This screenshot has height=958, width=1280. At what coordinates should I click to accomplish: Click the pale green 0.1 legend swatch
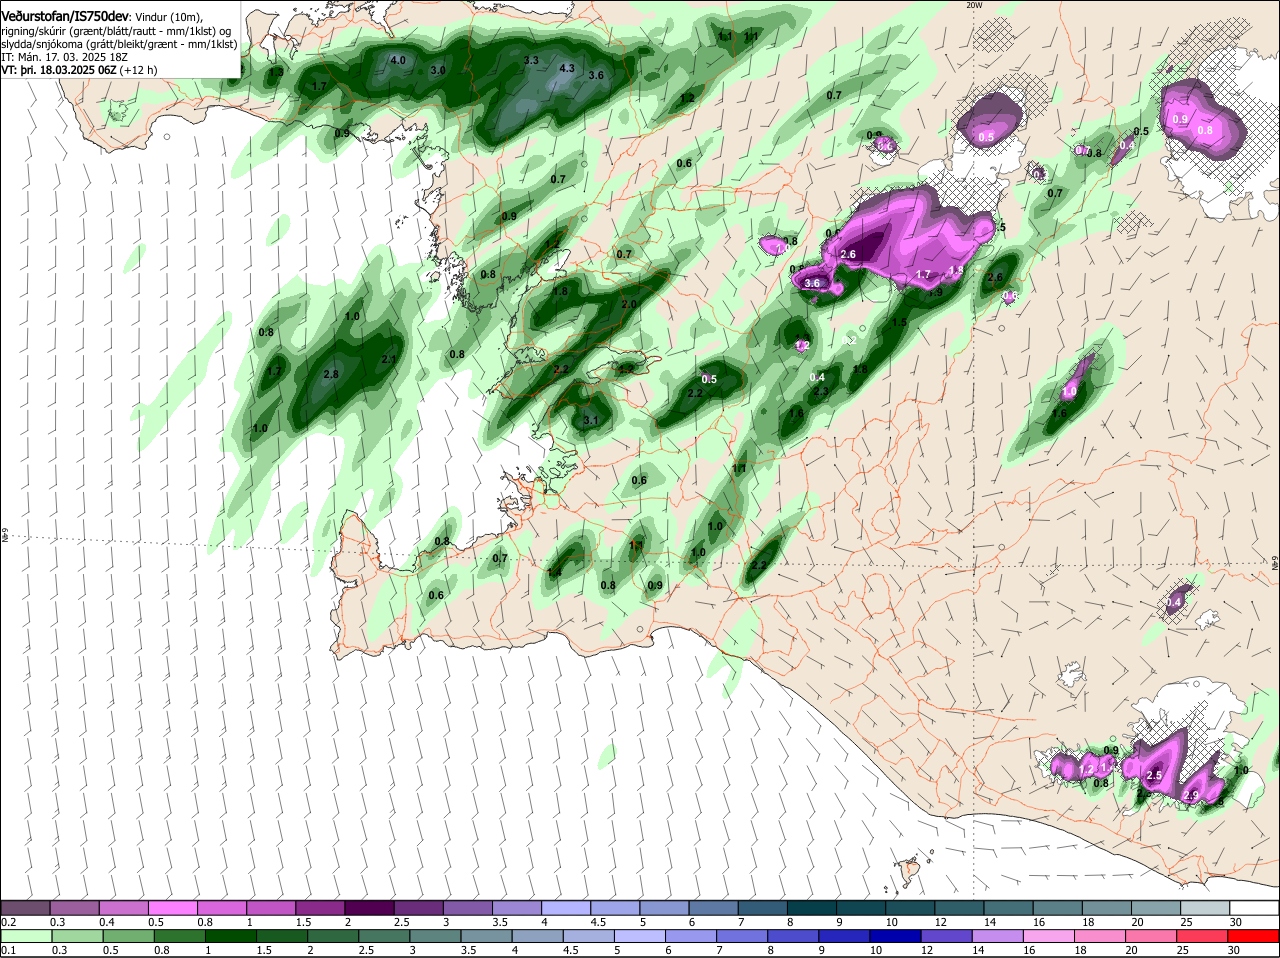(26, 936)
